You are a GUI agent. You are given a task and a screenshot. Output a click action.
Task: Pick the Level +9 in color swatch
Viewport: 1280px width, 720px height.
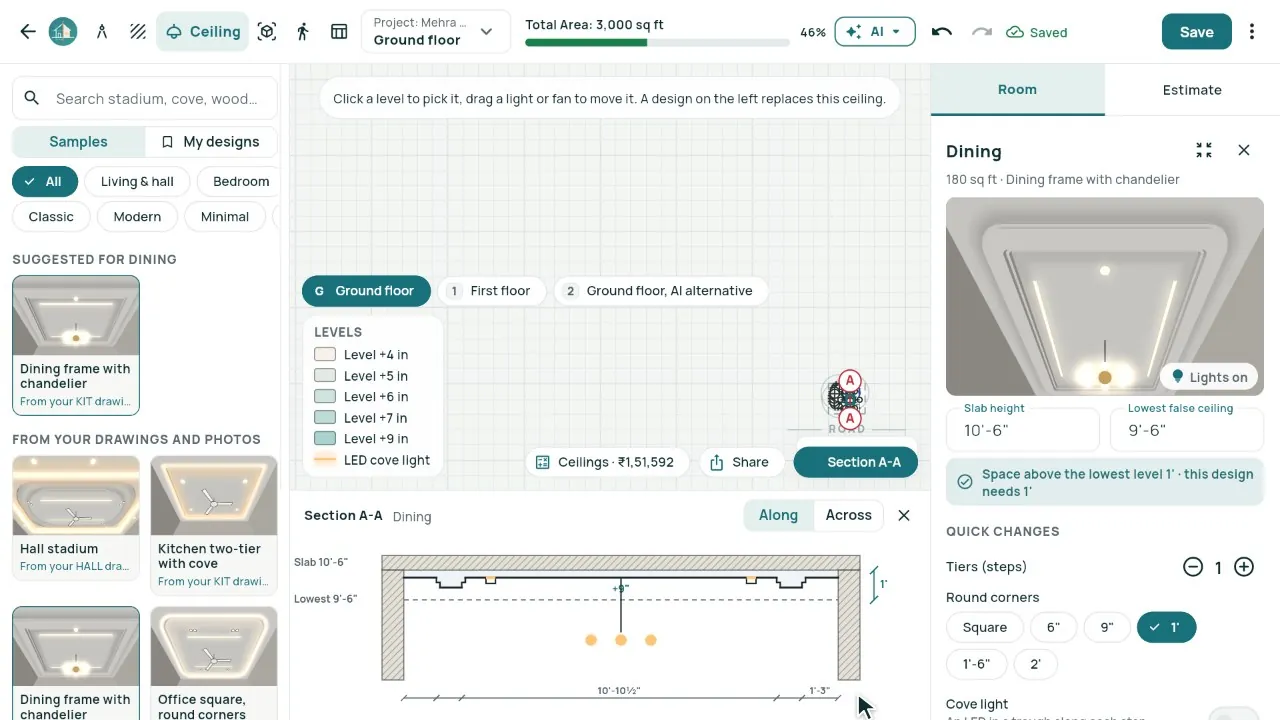point(325,439)
